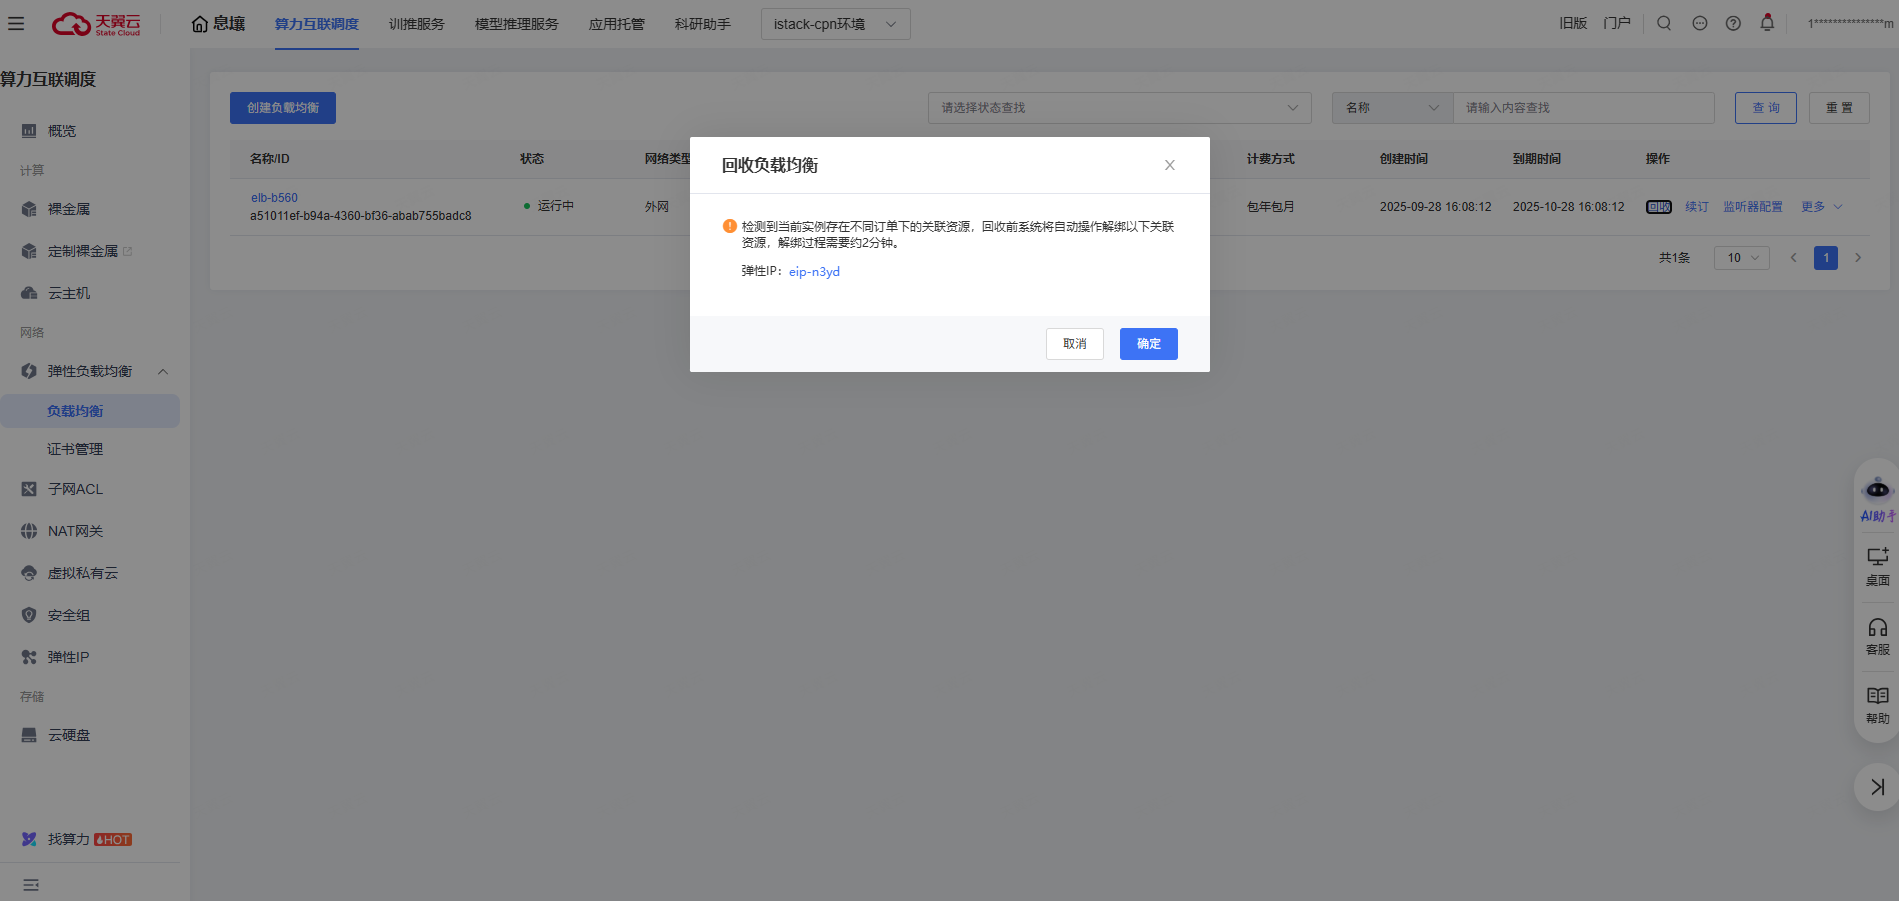
Task: Switch to 模型推理服务 tab
Action: tap(516, 24)
